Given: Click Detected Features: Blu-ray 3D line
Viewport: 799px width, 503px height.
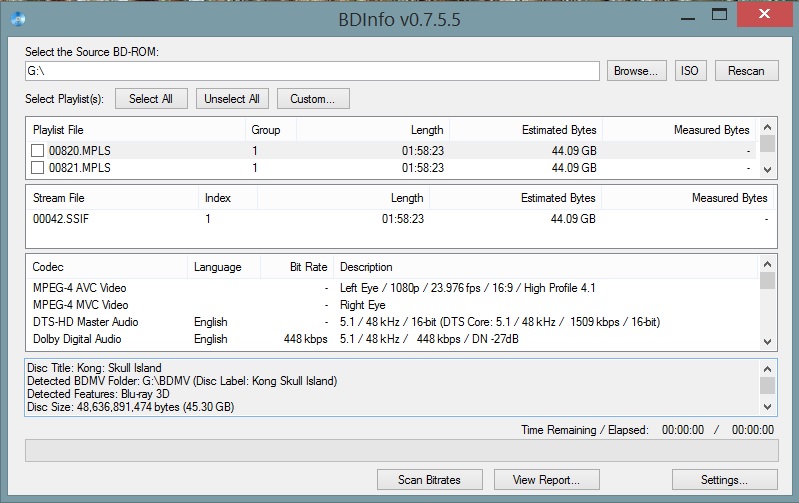Looking at the screenshot, I should pos(98,394).
